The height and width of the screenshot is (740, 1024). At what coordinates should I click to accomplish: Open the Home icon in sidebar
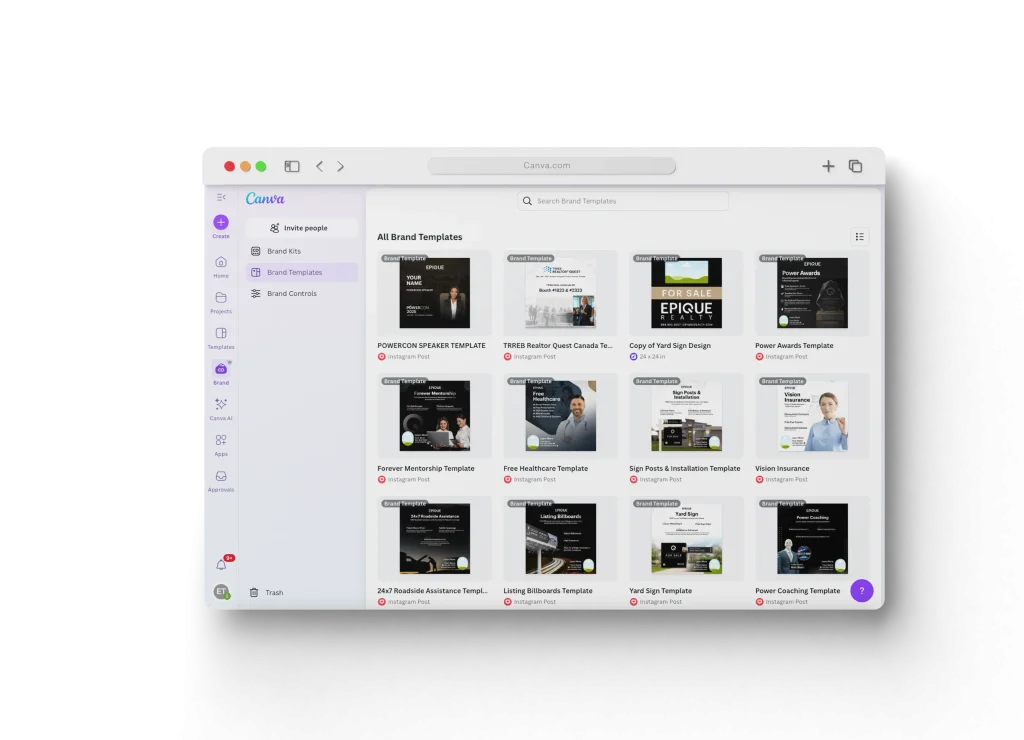221,262
